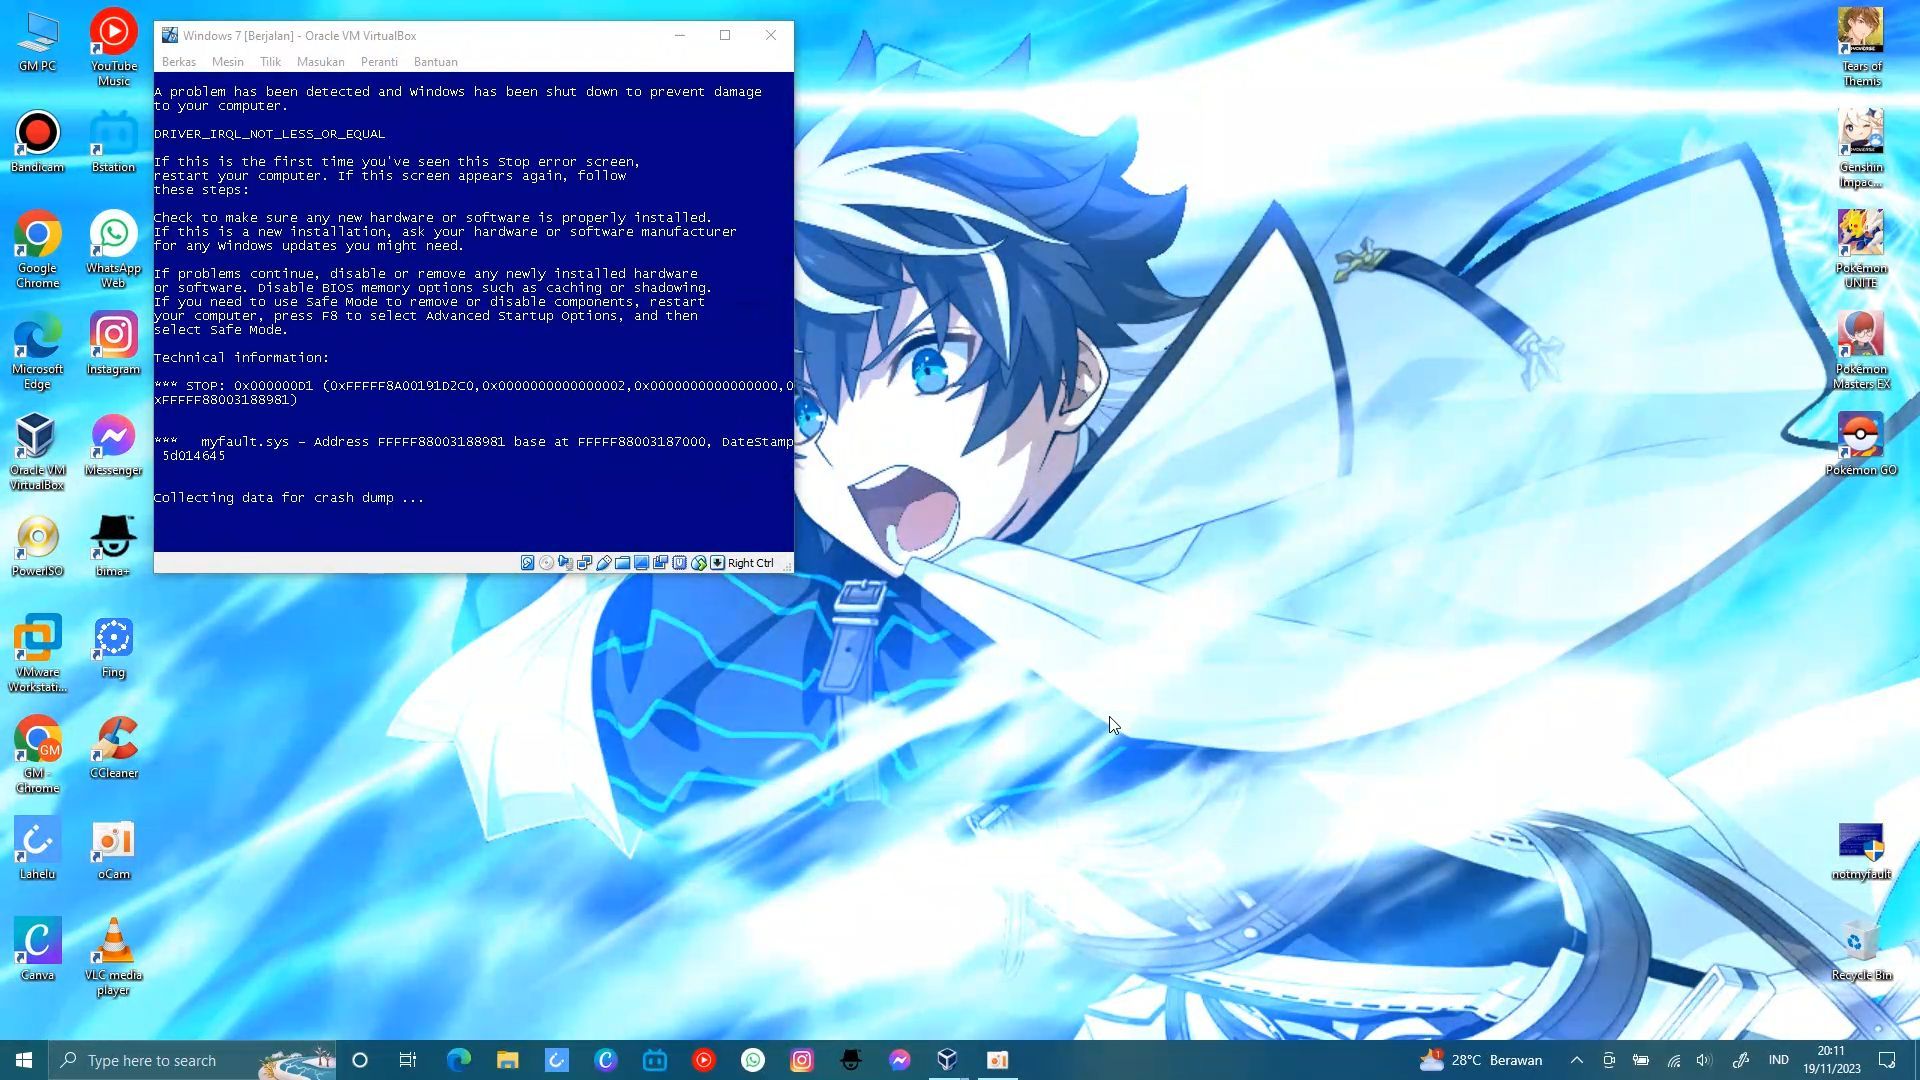Select the Tears of Themis desktop shortcut
This screenshot has width=1920, height=1080.
point(1861,47)
